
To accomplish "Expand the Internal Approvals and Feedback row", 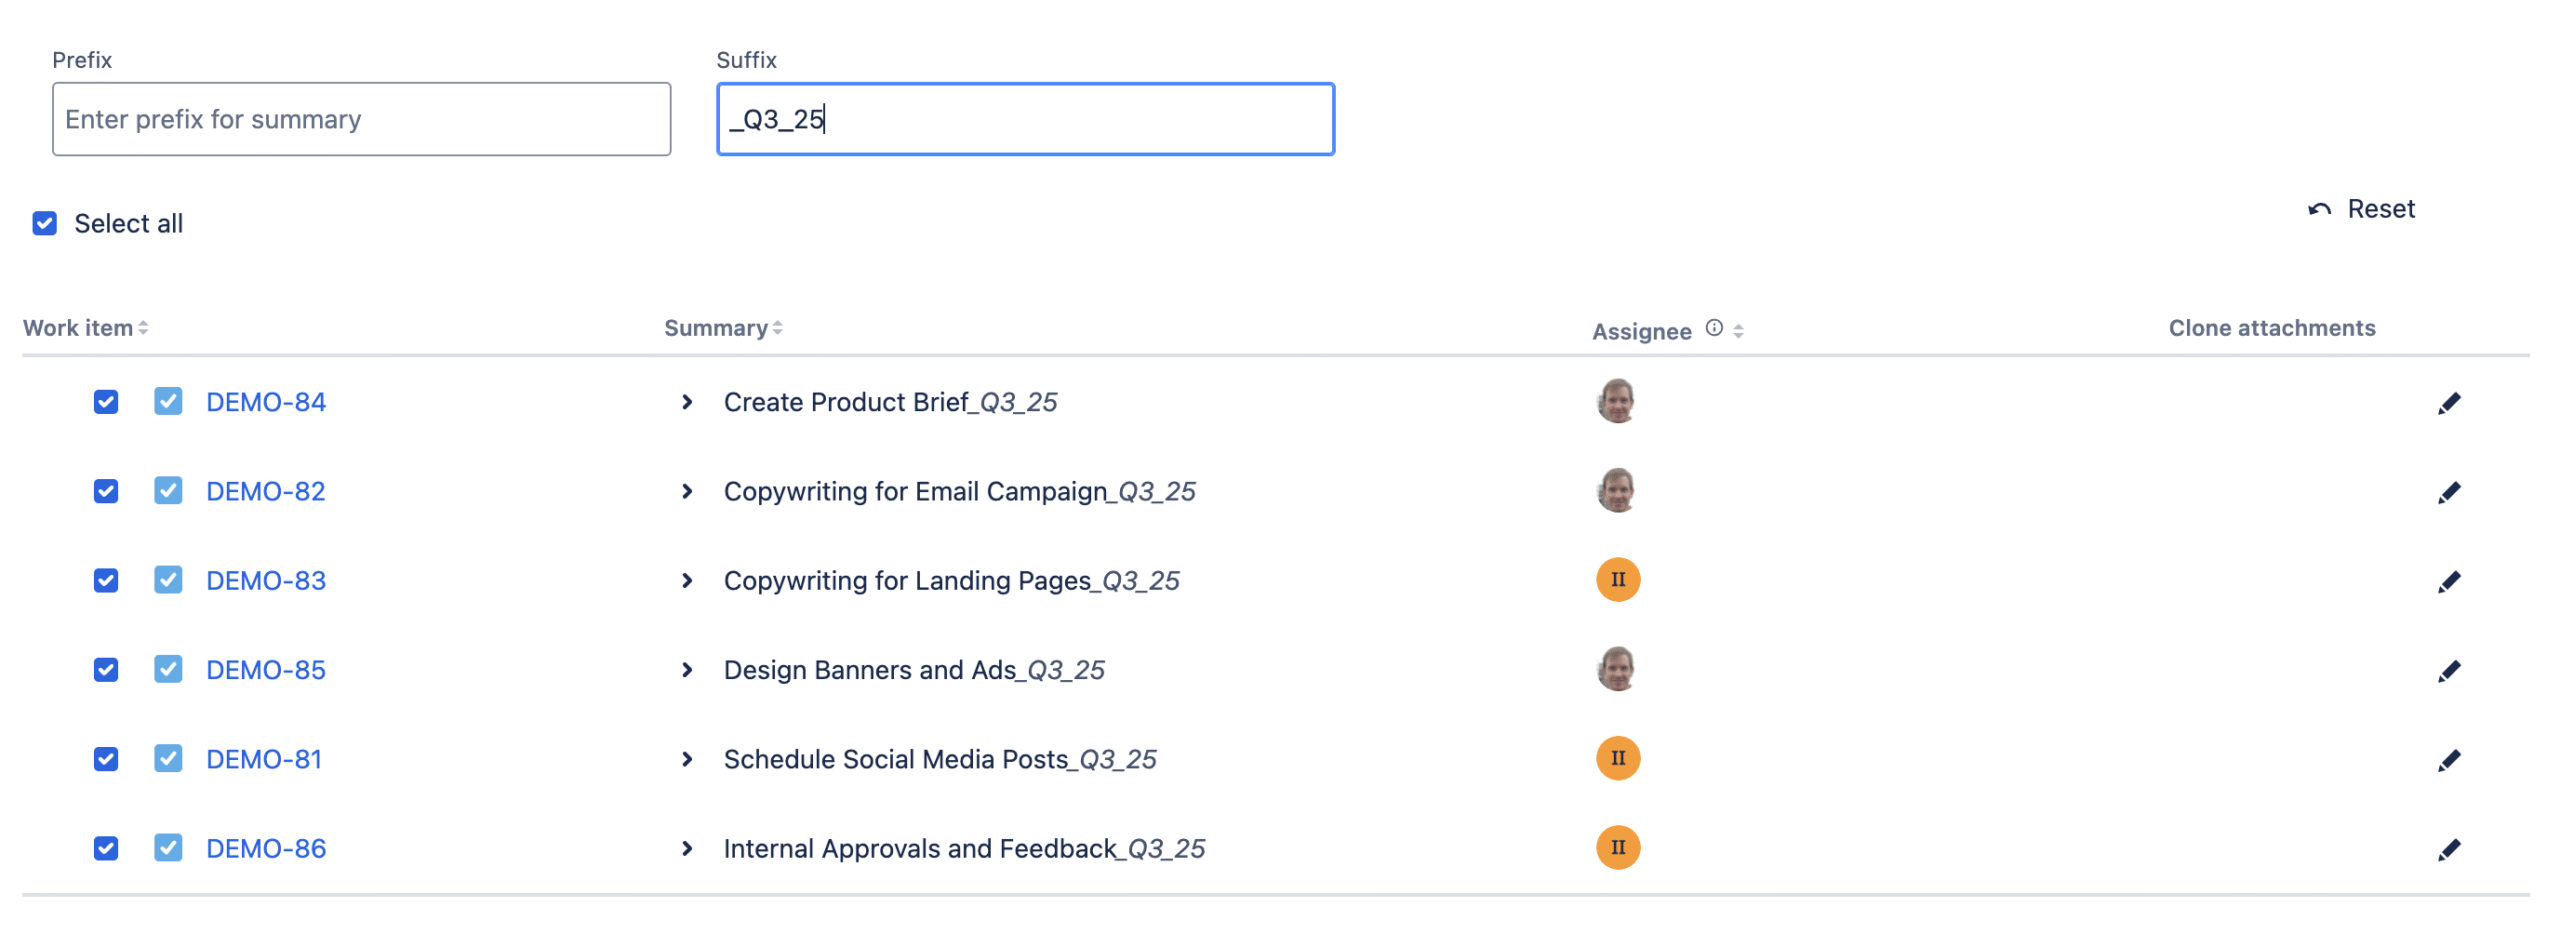I will 686,848.
